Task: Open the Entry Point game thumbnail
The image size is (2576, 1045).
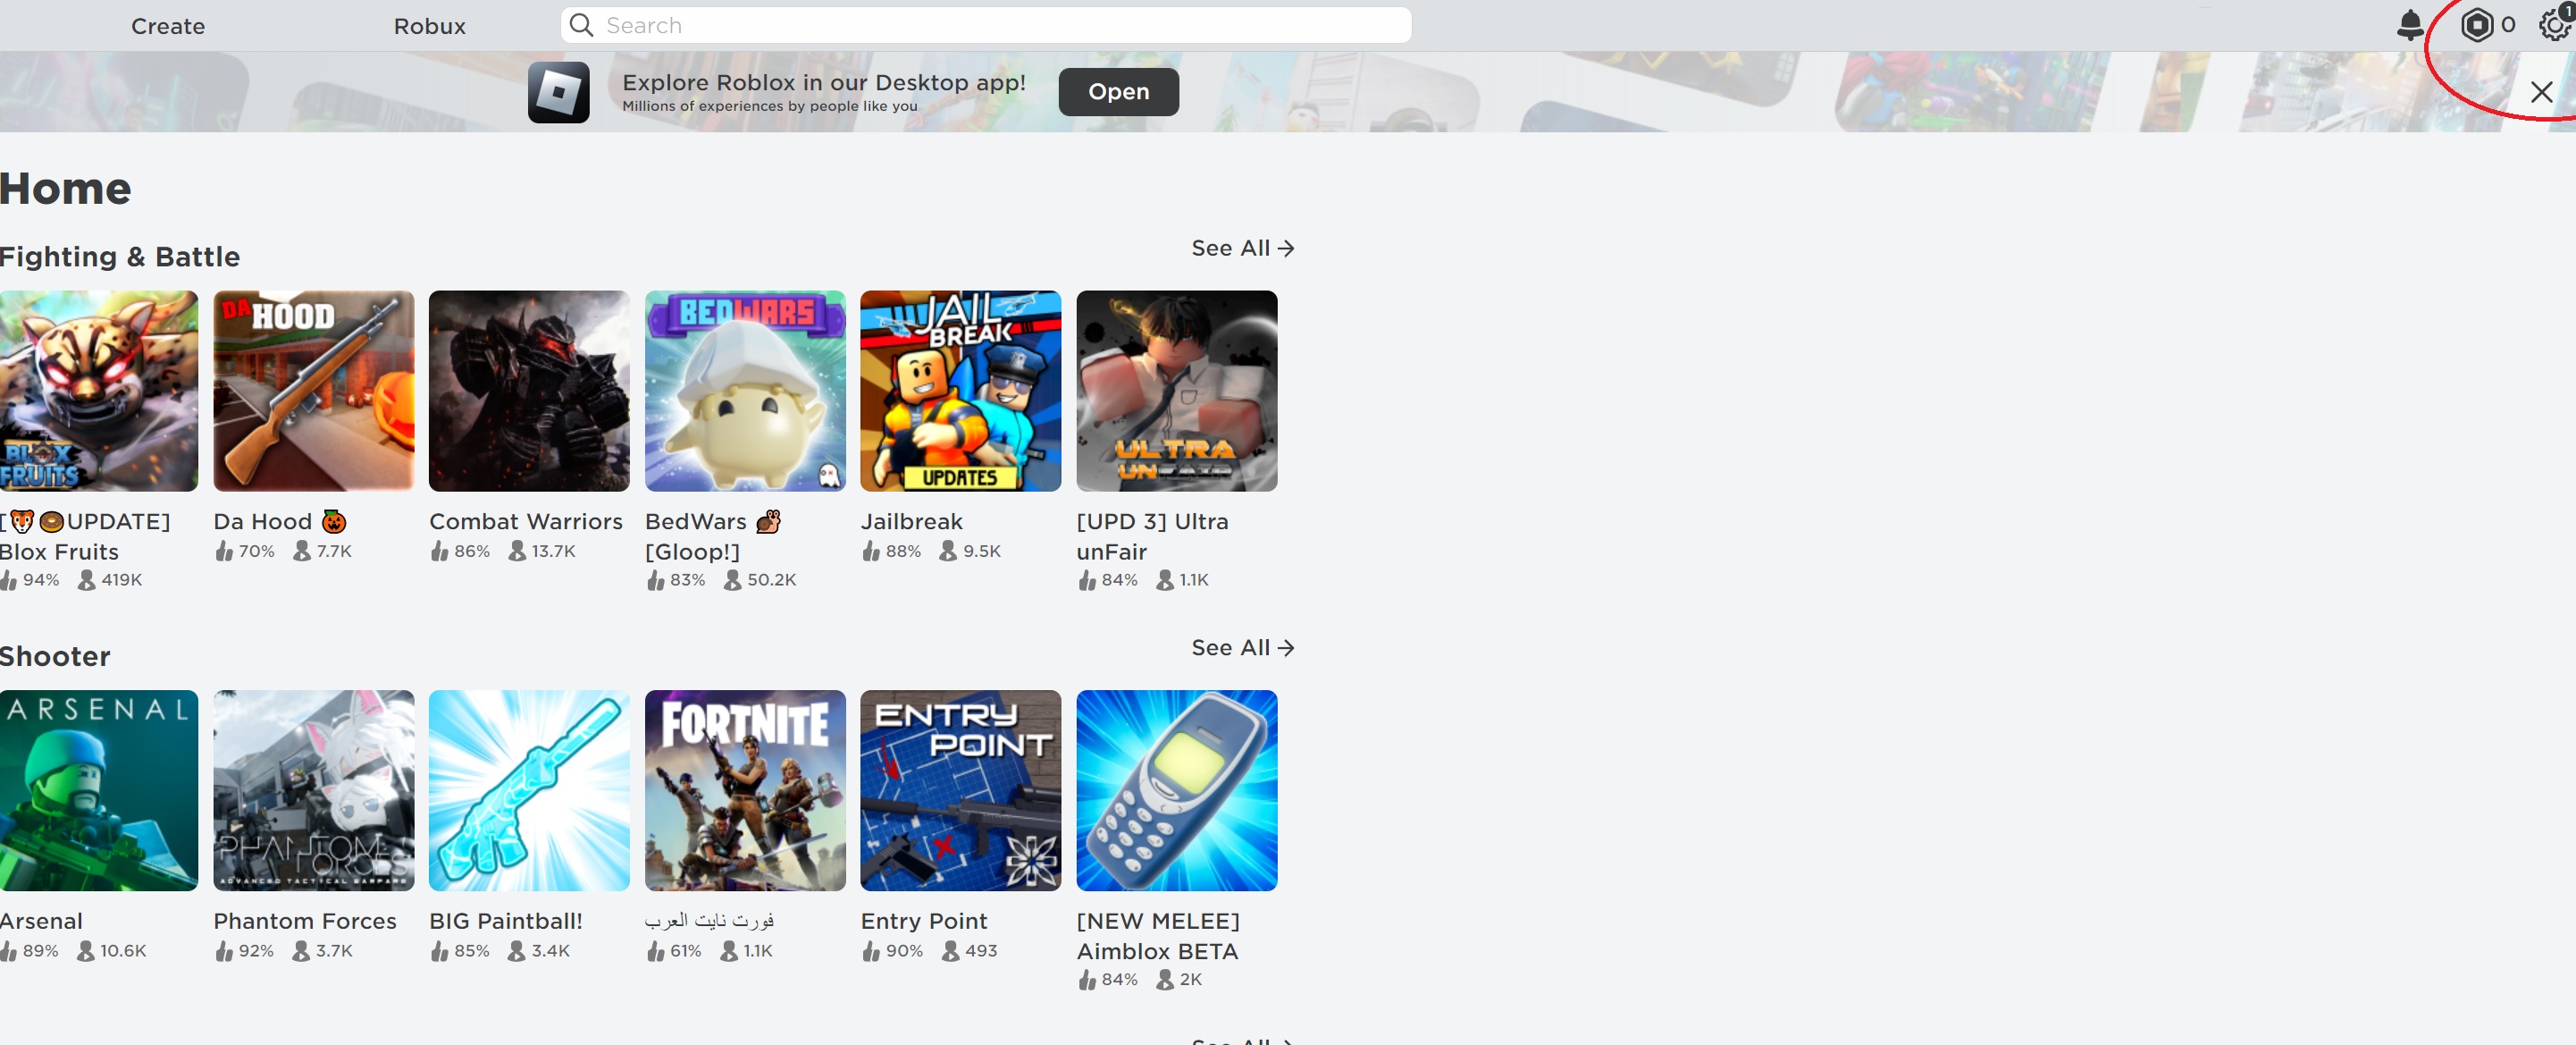Action: click(x=960, y=790)
